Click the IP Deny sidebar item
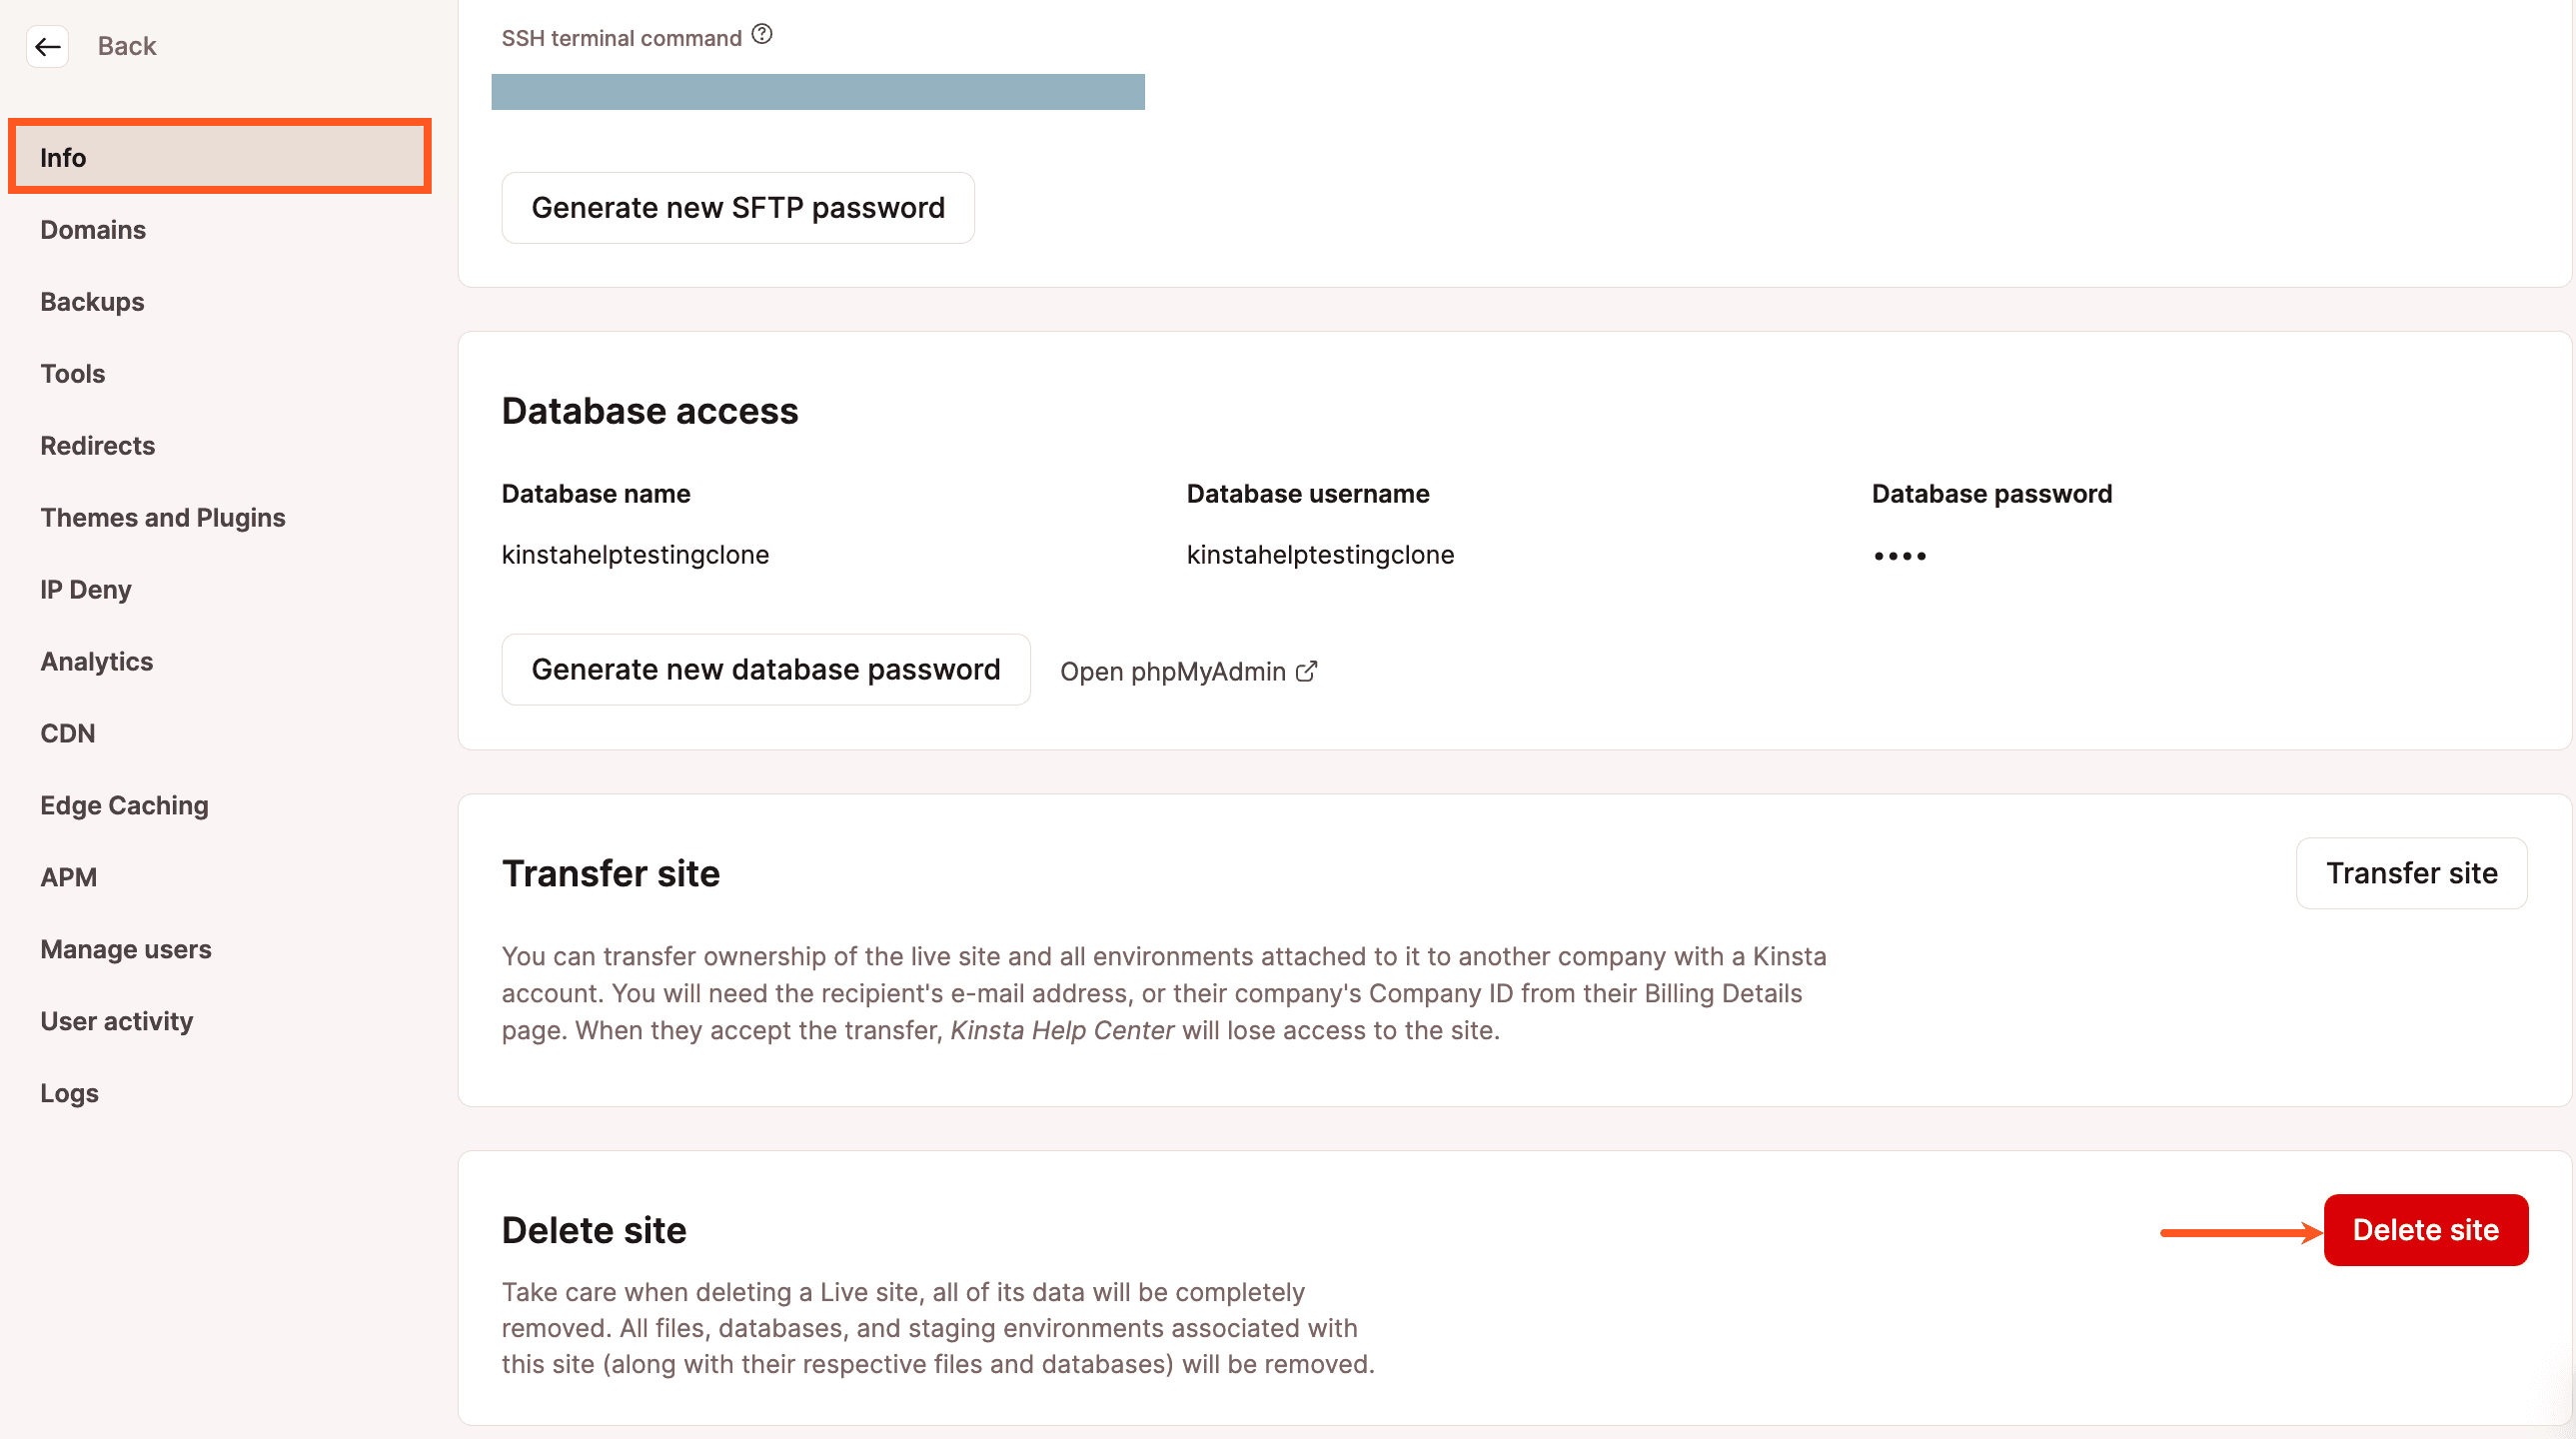 coord(85,588)
